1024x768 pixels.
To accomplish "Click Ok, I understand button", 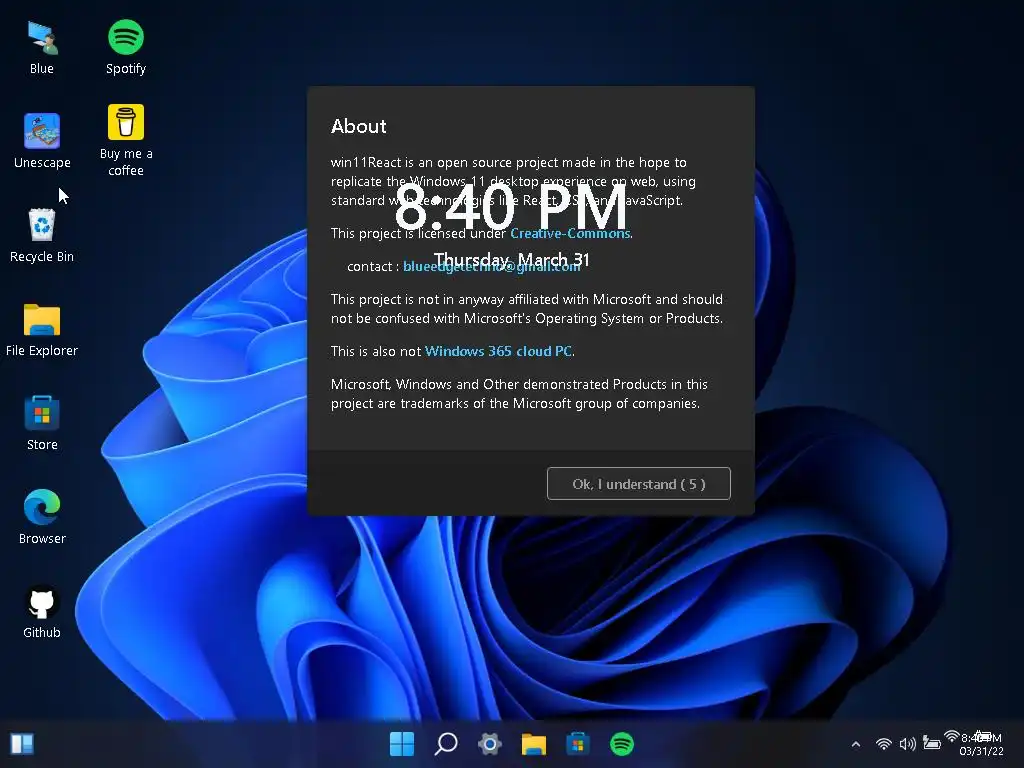I will (x=639, y=484).
